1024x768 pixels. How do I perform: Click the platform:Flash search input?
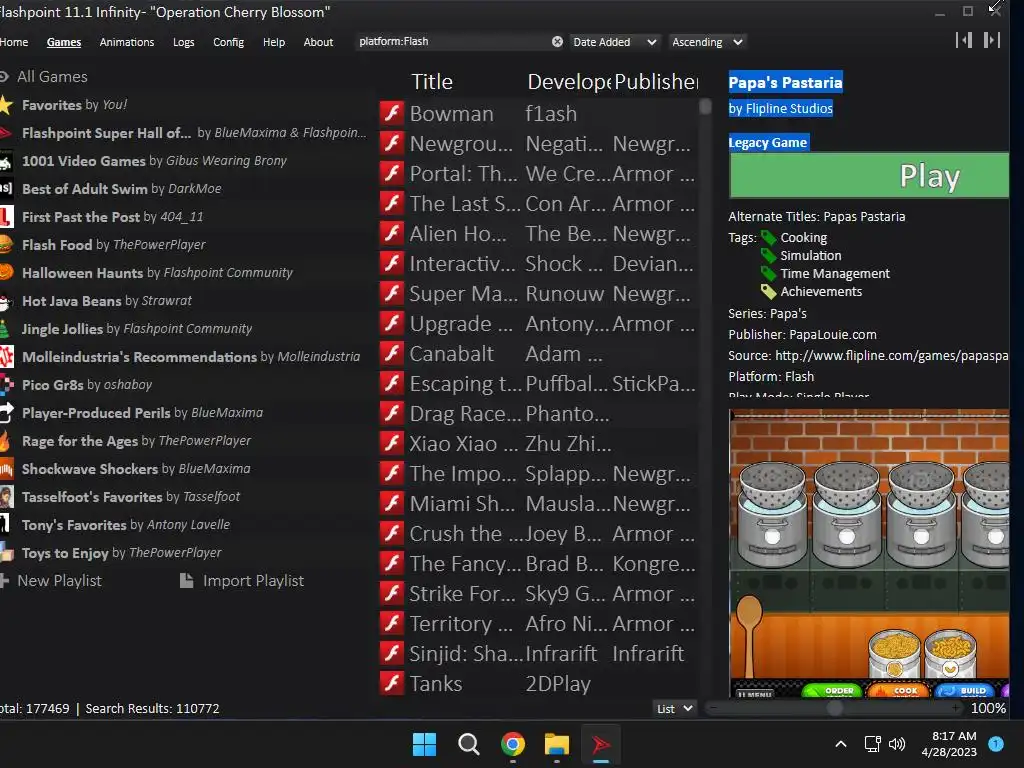tap(453, 42)
